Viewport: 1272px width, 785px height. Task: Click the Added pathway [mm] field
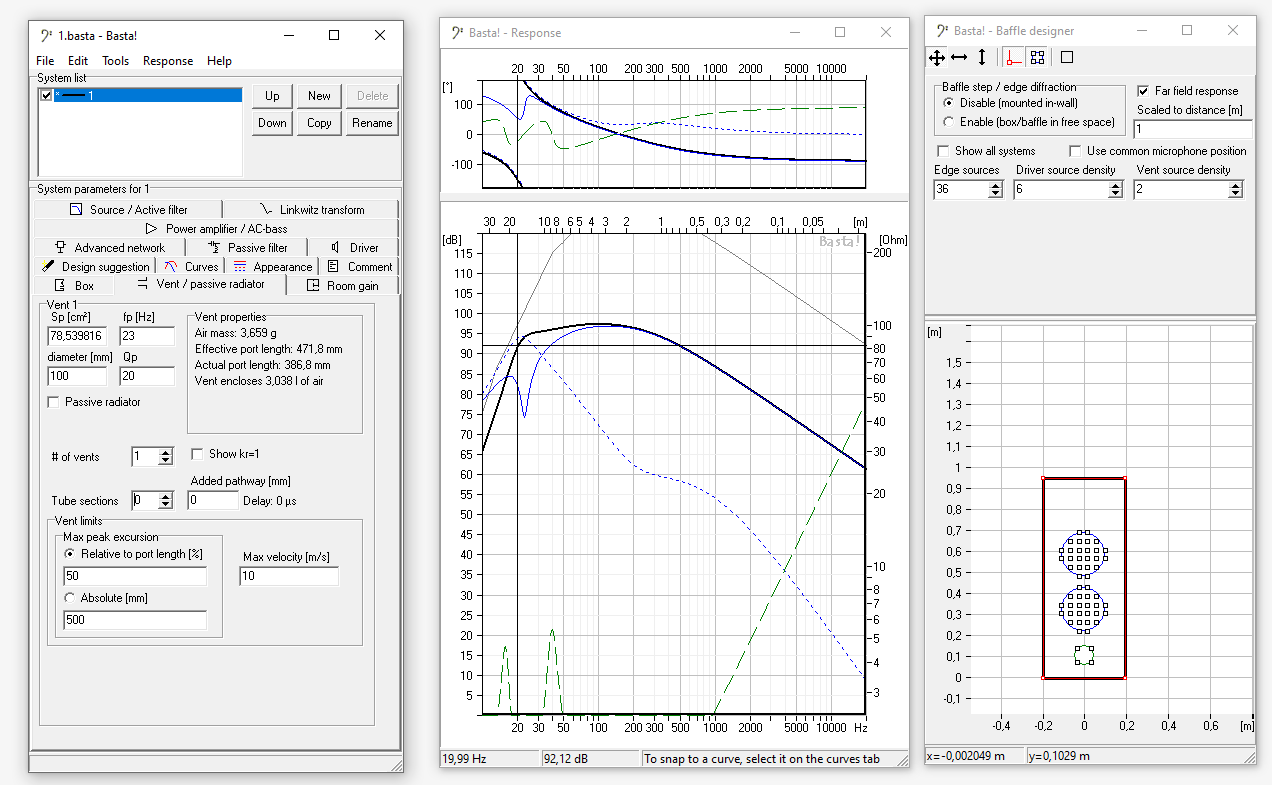[213, 500]
